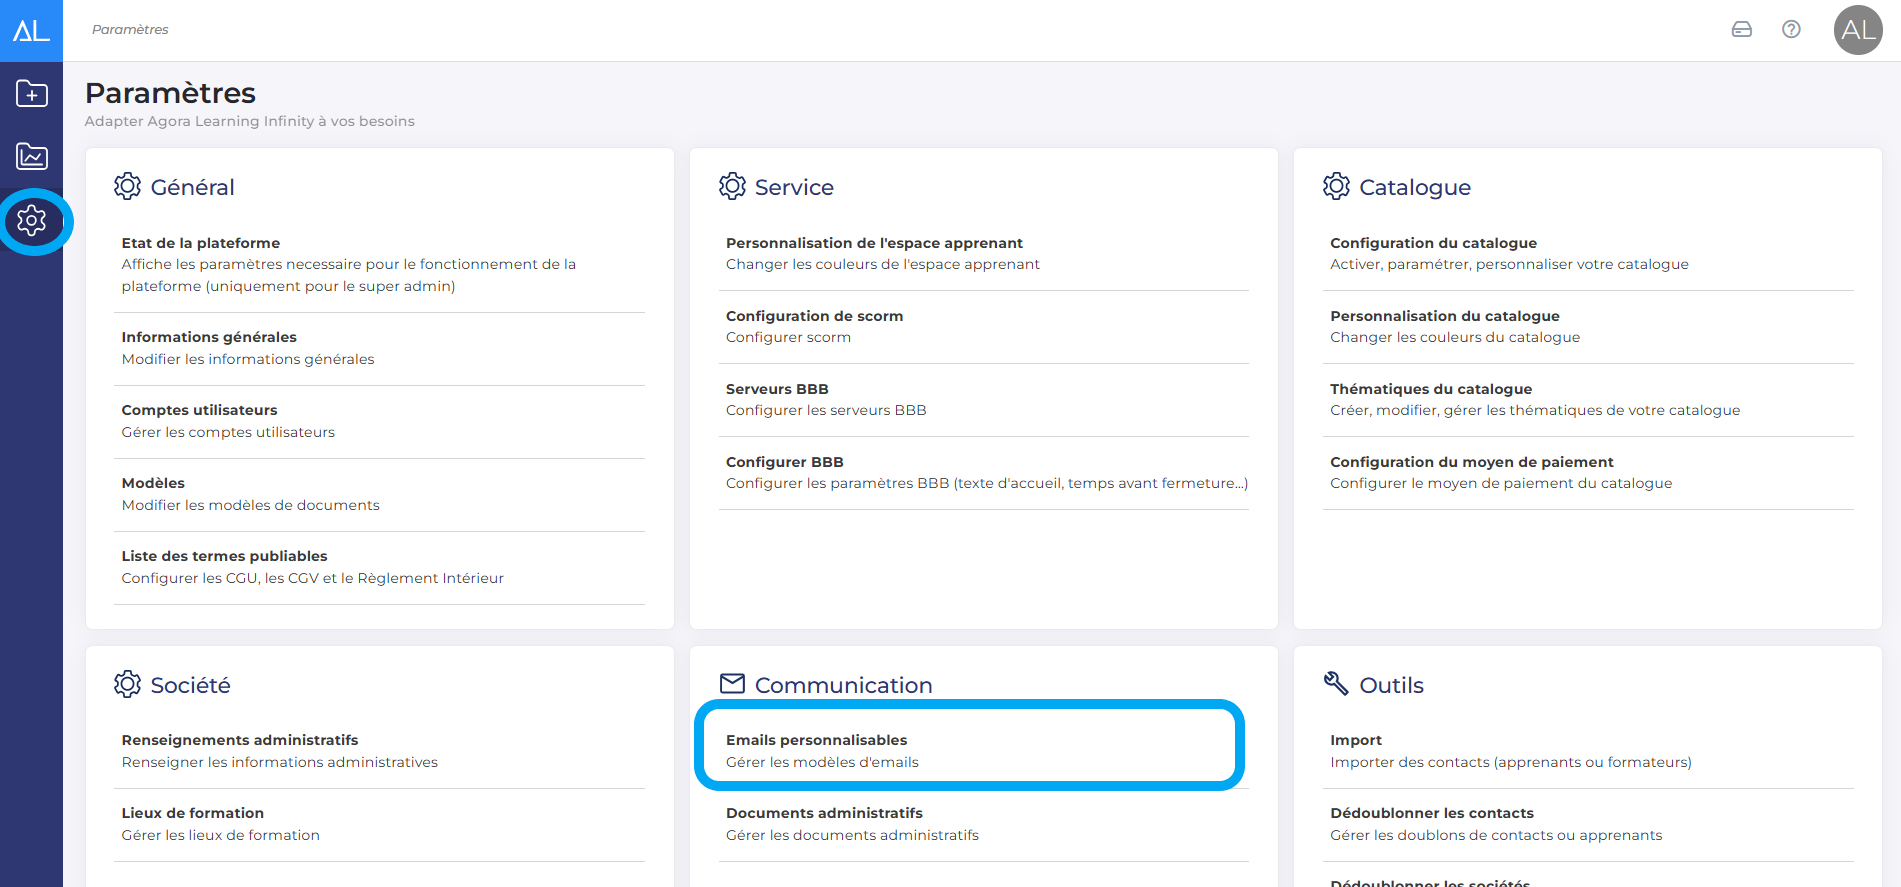Open the help question mark icon

point(1791,30)
